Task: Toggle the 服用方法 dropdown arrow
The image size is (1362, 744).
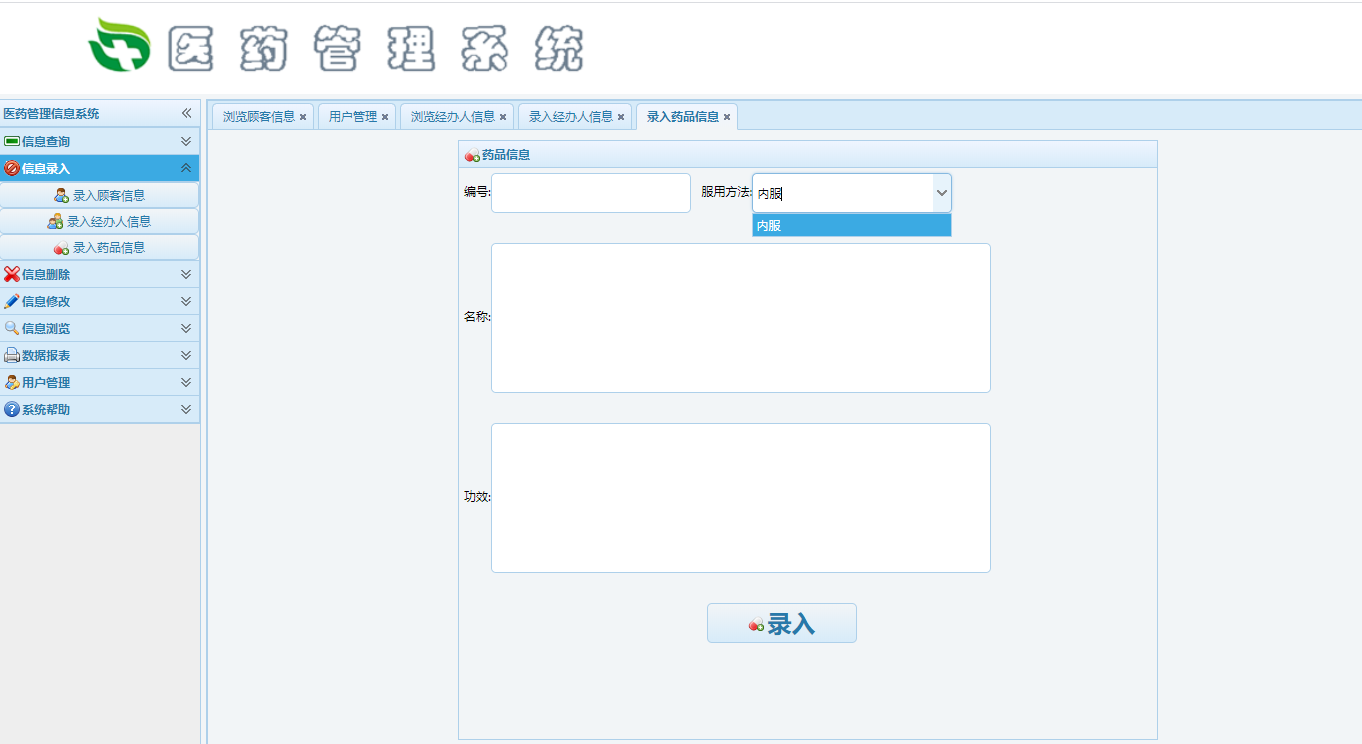Action: point(941,193)
